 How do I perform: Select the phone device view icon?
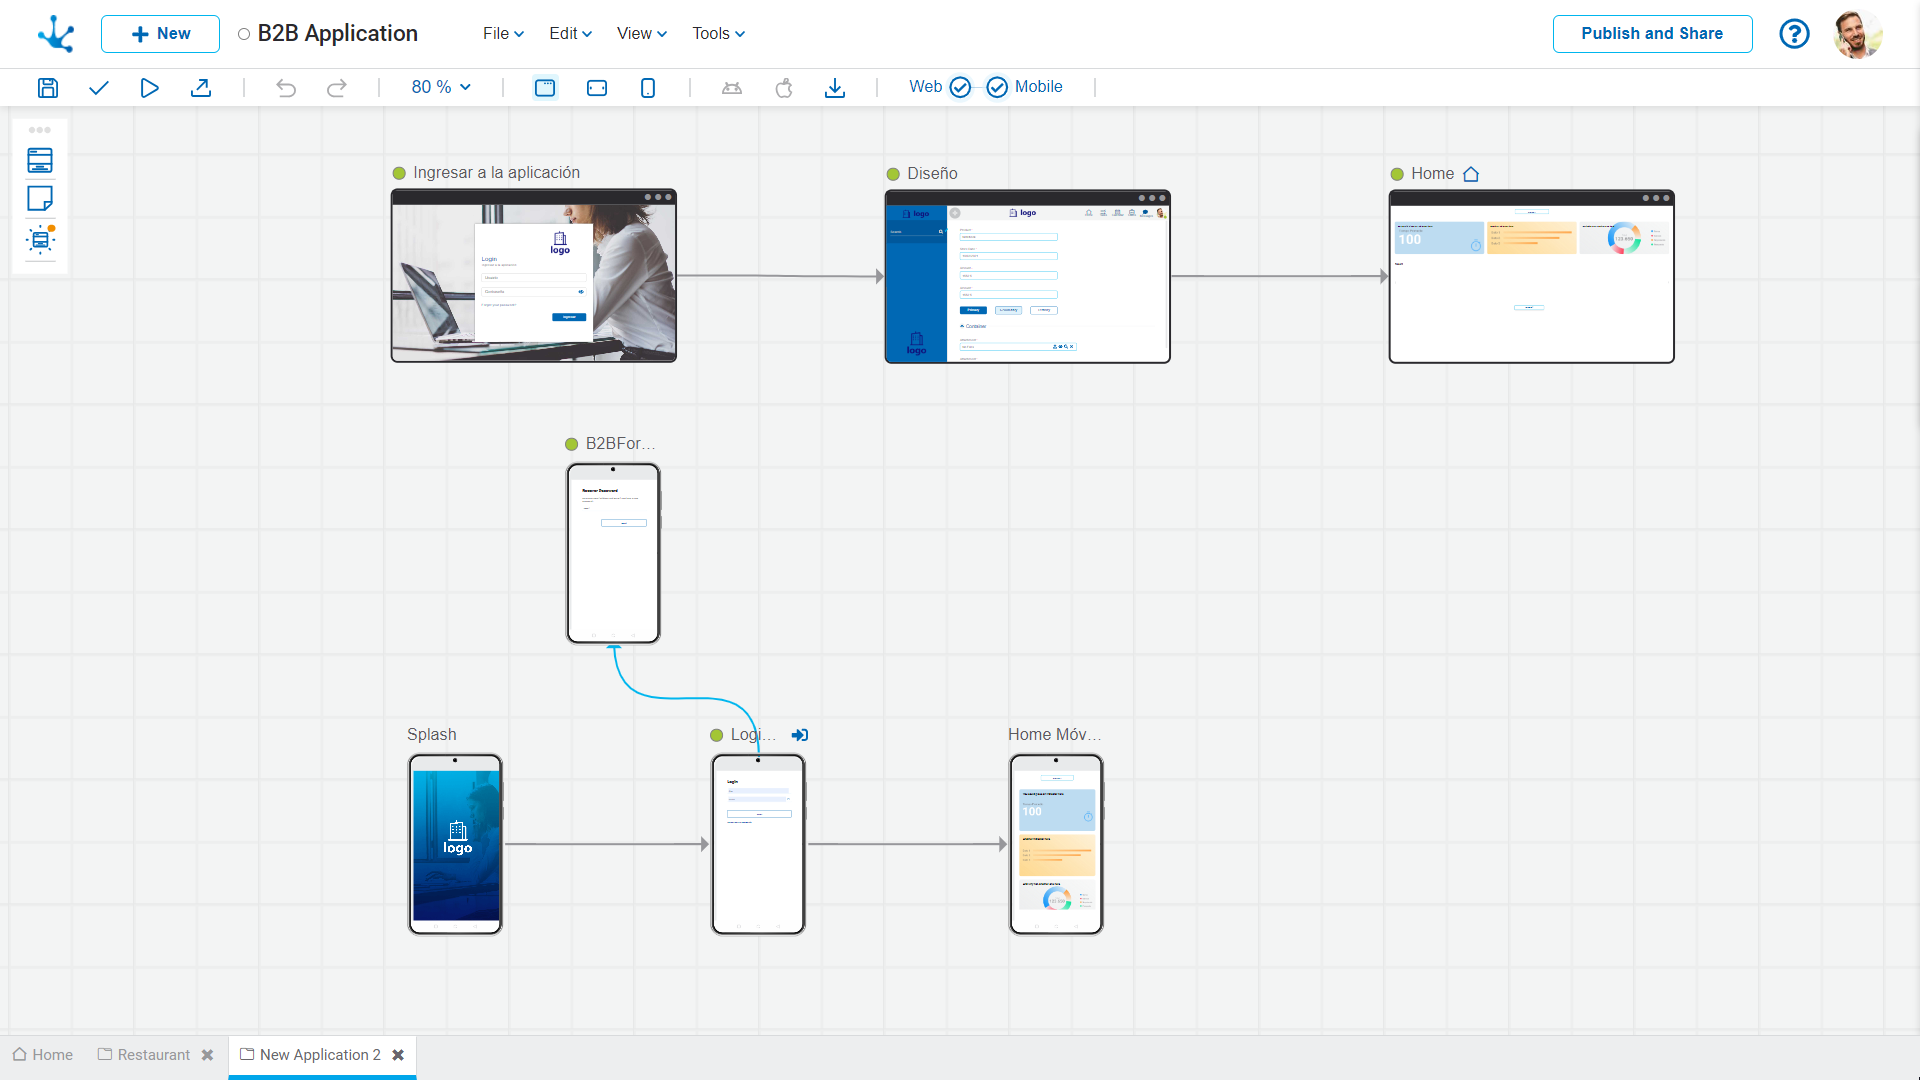click(x=648, y=88)
